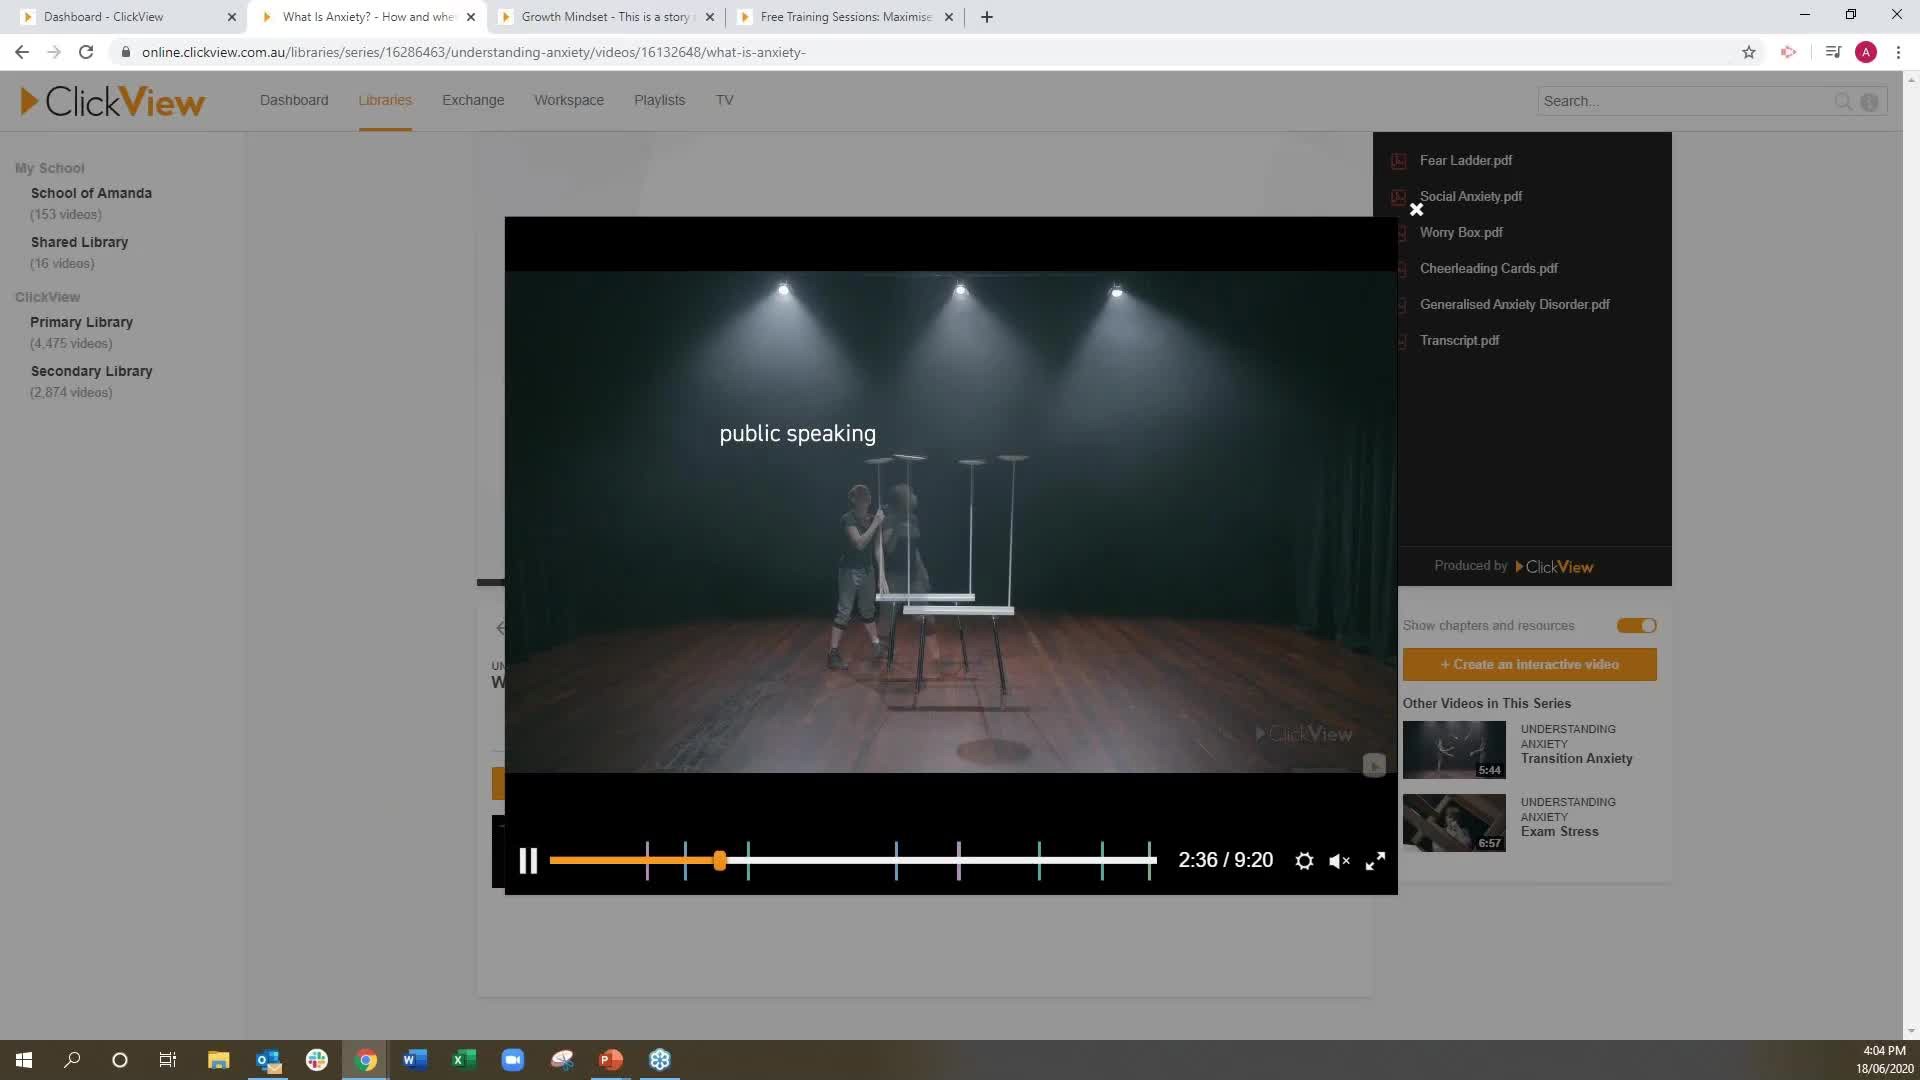Open media control icon in Chrome toolbar
Viewport: 1920px width, 1080px height.
click(x=1833, y=52)
